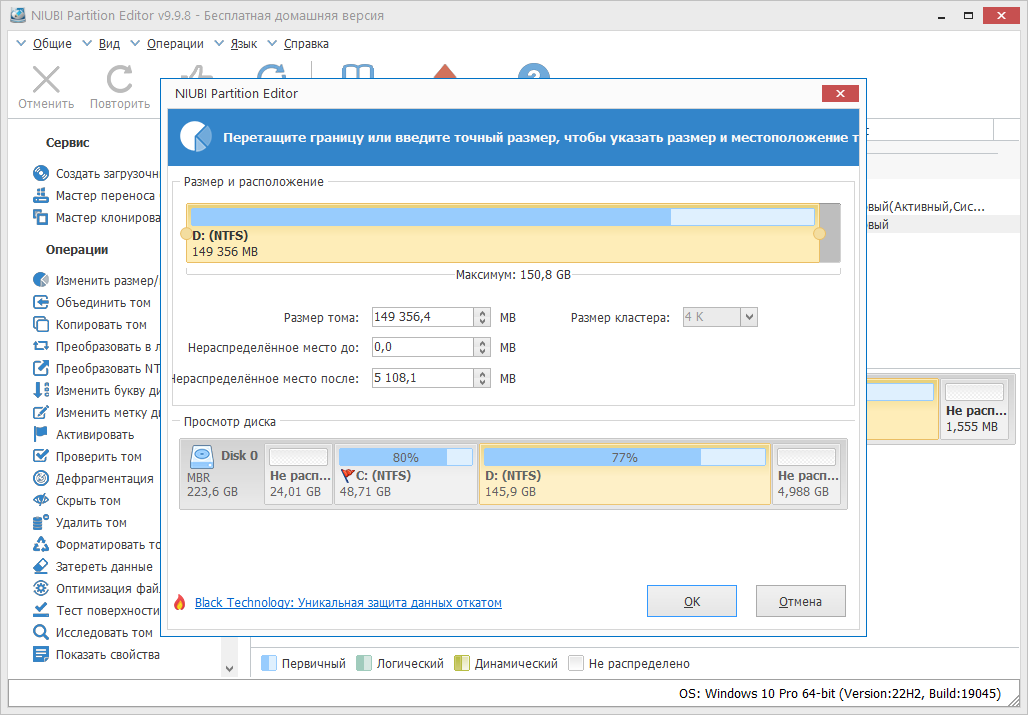Click the sidebar scroll-down arrow
The width and height of the screenshot is (1028, 715).
pos(229,669)
